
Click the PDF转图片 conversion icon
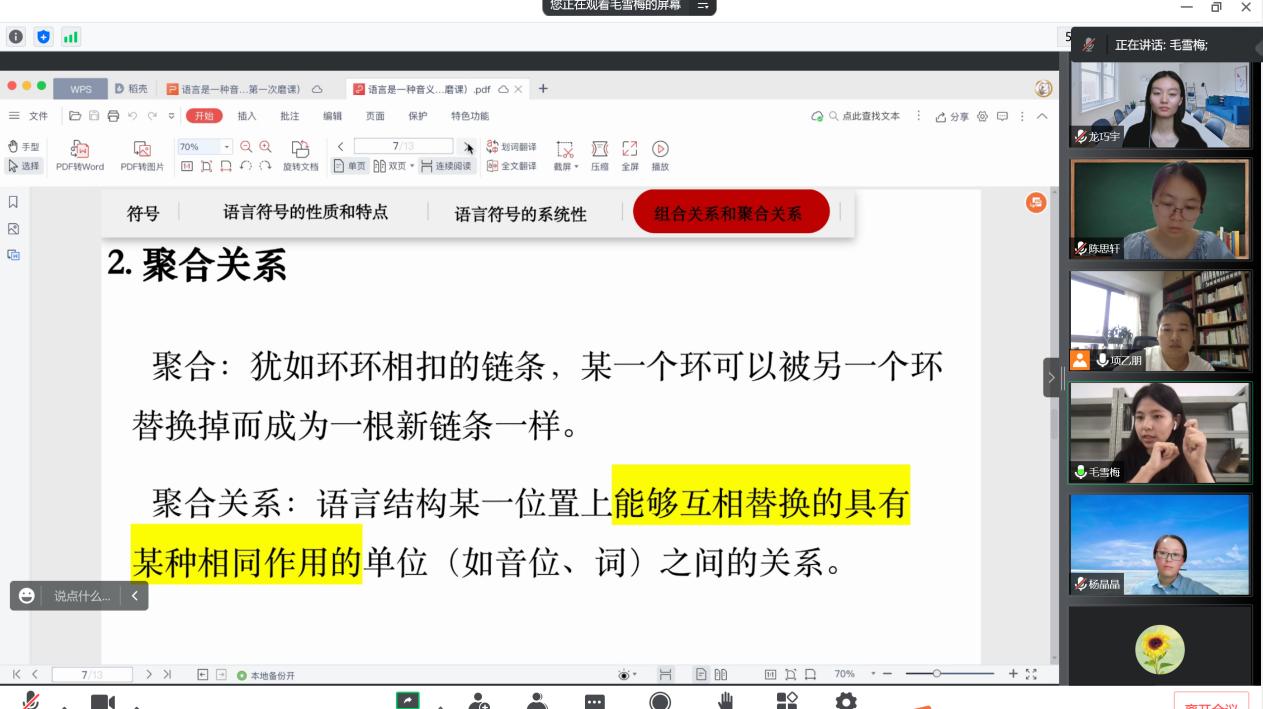click(142, 149)
